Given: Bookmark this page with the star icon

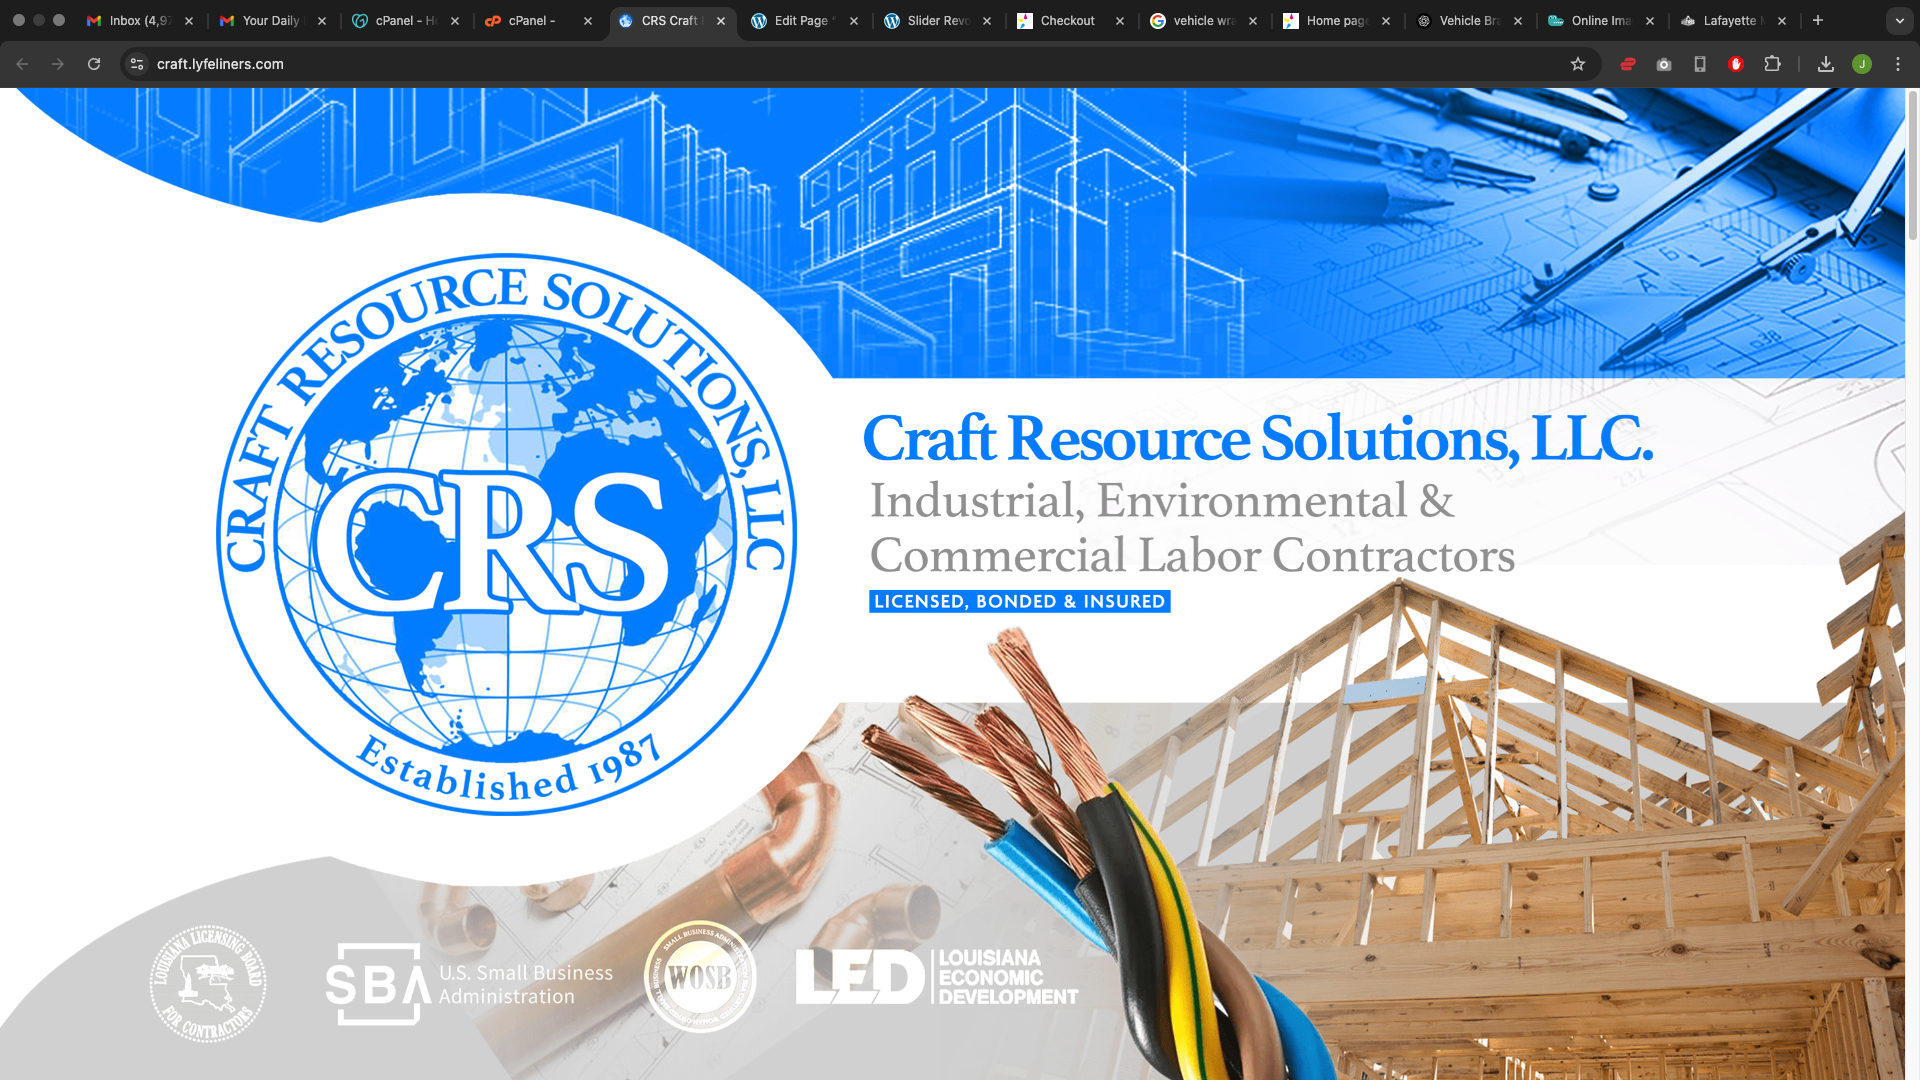Looking at the screenshot, I should point(1578,64).
